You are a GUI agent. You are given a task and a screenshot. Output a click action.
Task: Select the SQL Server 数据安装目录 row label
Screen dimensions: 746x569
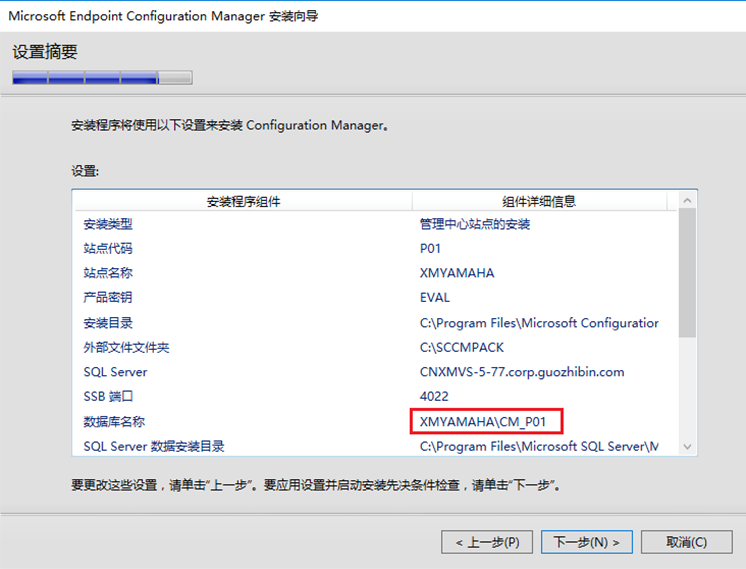(x=154, y=446)
